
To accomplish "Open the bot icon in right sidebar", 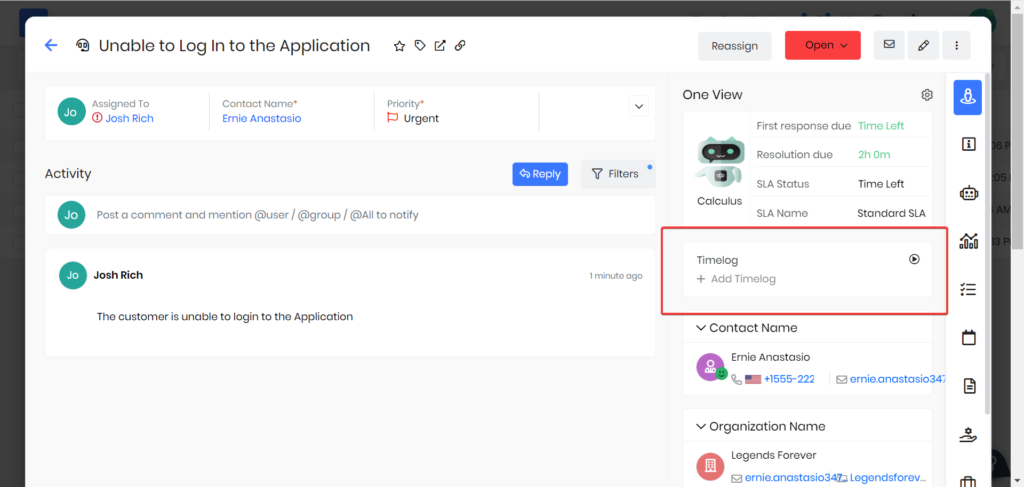I will click(968, 193).
